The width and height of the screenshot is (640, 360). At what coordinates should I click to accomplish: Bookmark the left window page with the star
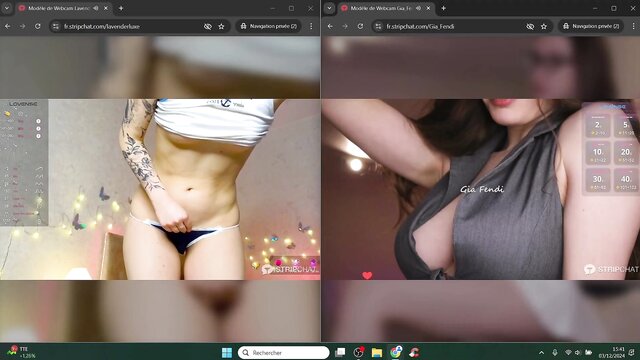[x=221, y=26]
